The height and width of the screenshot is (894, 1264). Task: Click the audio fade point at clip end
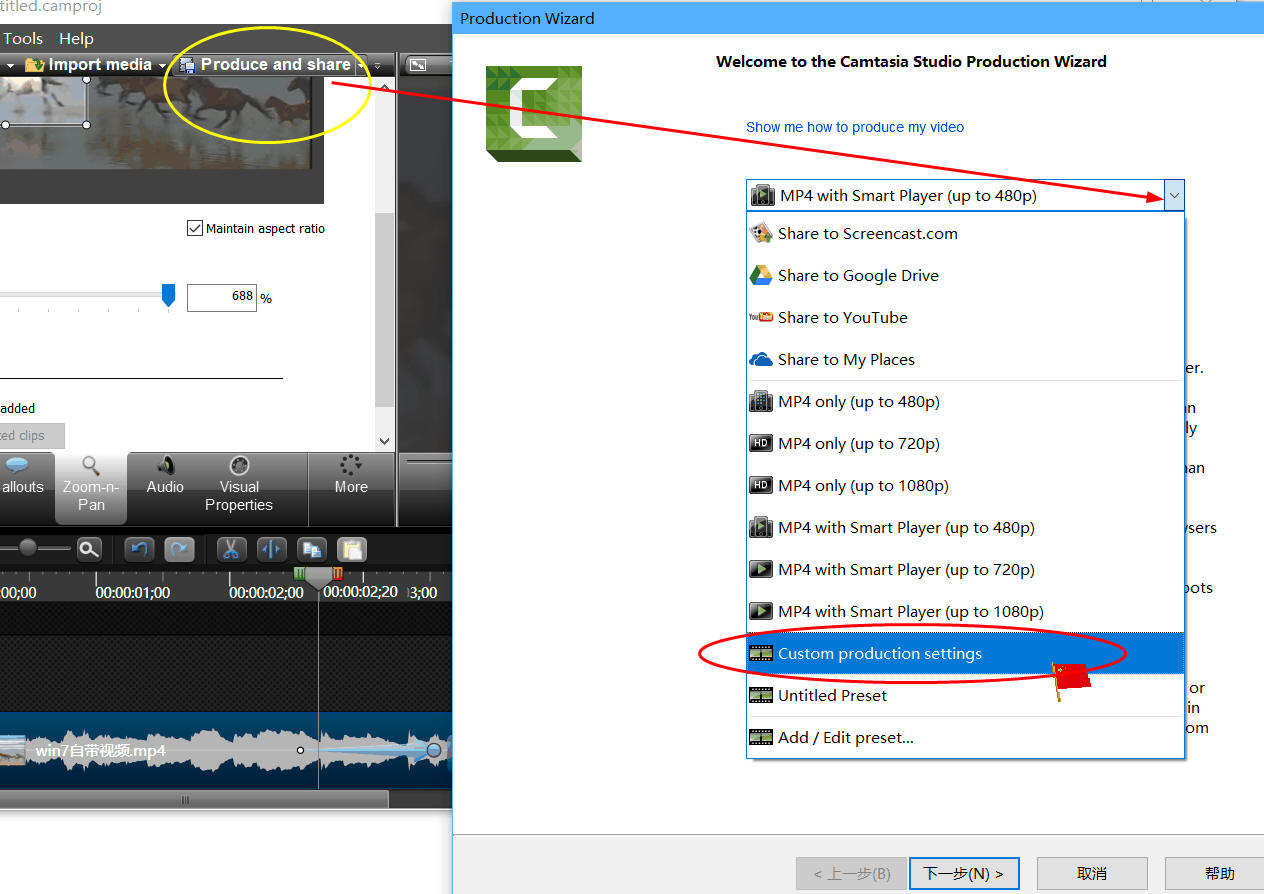point(434,750)
